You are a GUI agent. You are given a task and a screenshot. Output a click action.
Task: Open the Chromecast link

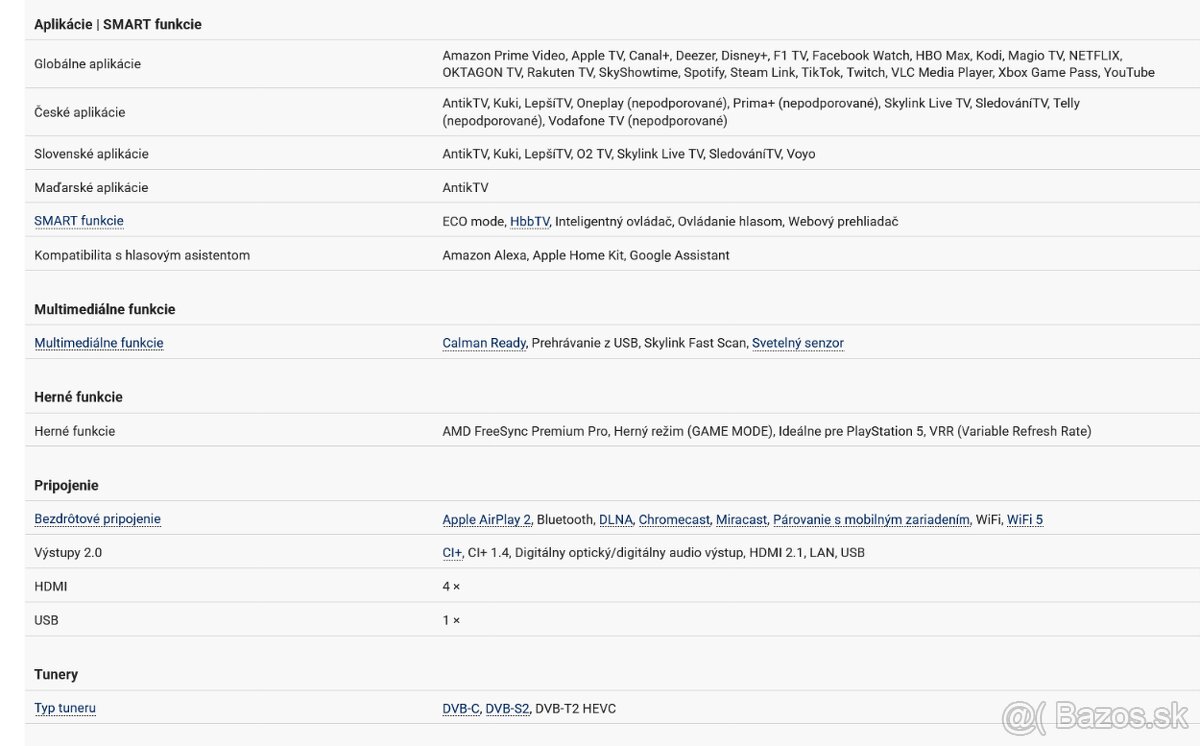674,520
